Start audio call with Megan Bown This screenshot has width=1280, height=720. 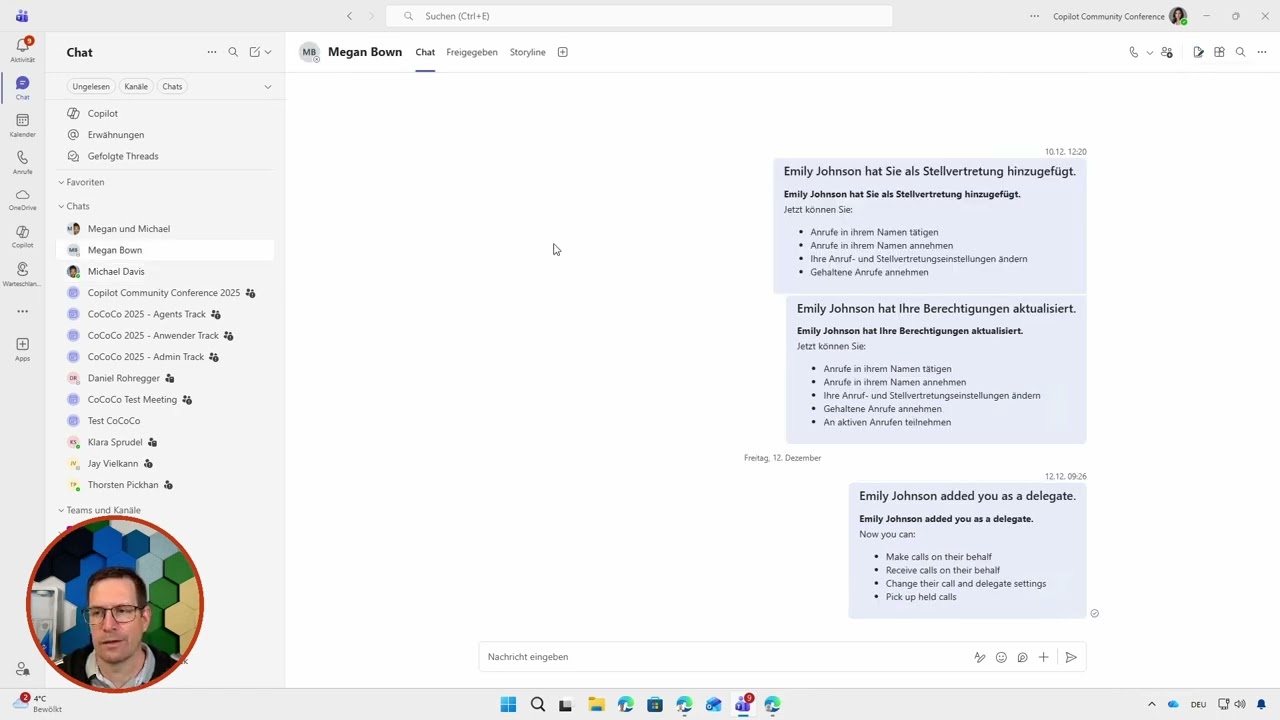click(1133, 52)
